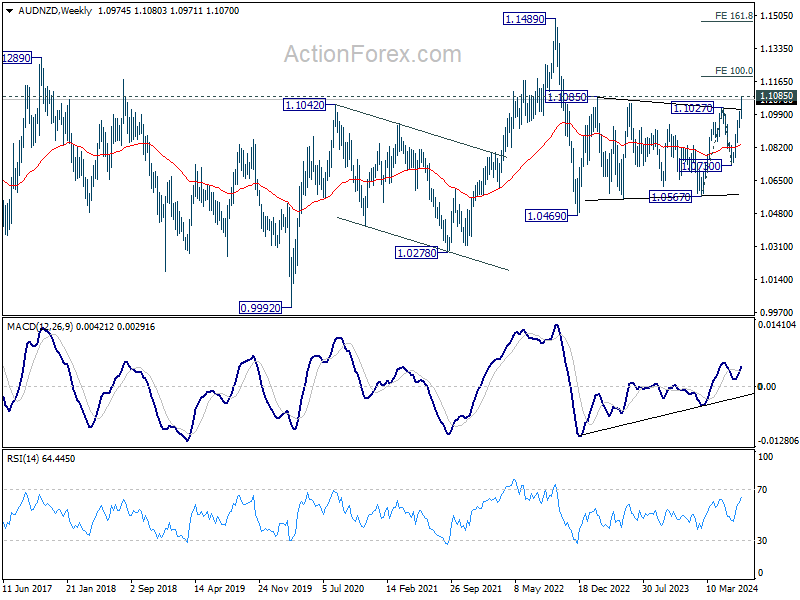Click the 11 Jun 2017 date on time axis
Screen dimensions: 800x600
pyautogui.click(x=28, y=588)
